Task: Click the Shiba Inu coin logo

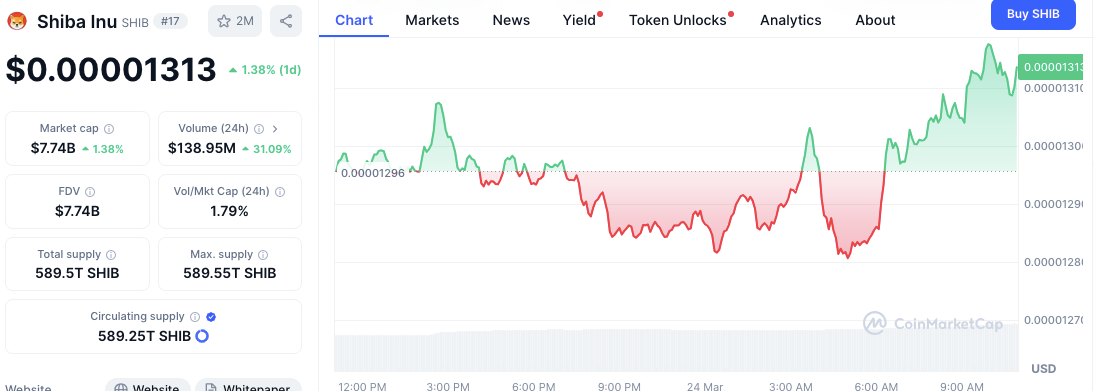Action: (x=16, y=21)
